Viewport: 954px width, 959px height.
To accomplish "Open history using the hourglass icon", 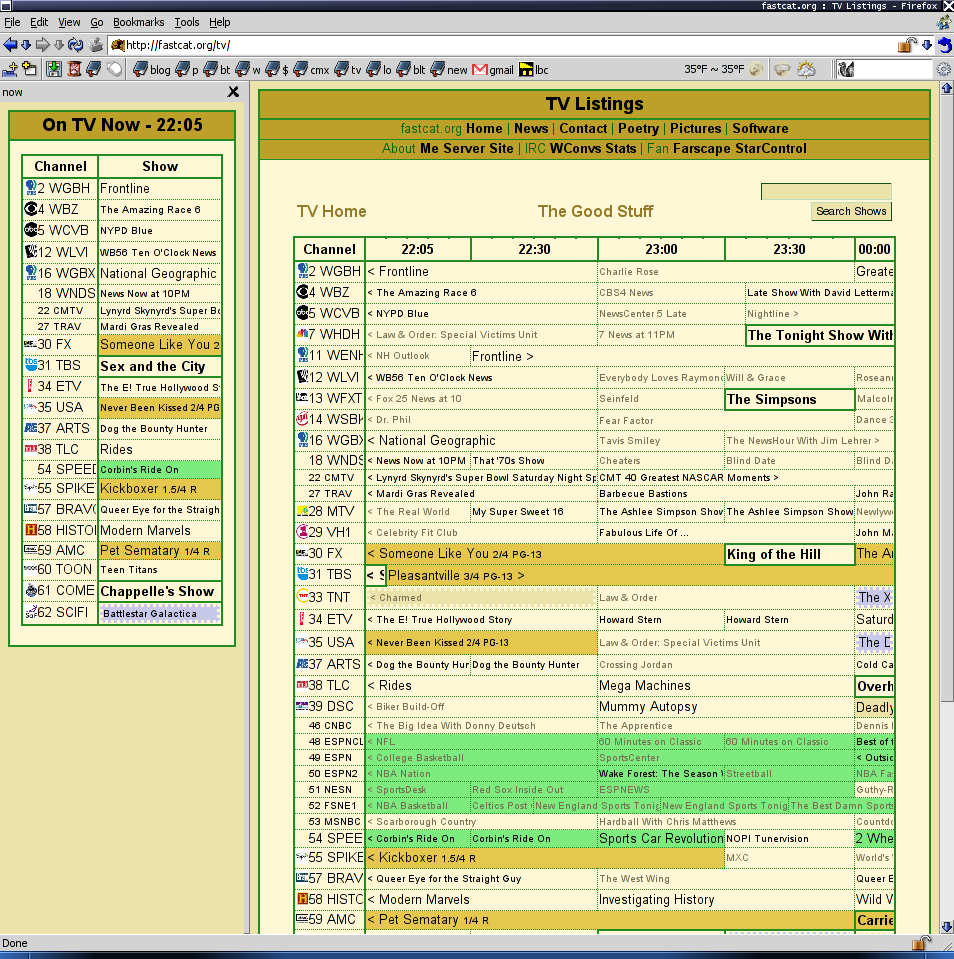I will click(x=74, y=69).
